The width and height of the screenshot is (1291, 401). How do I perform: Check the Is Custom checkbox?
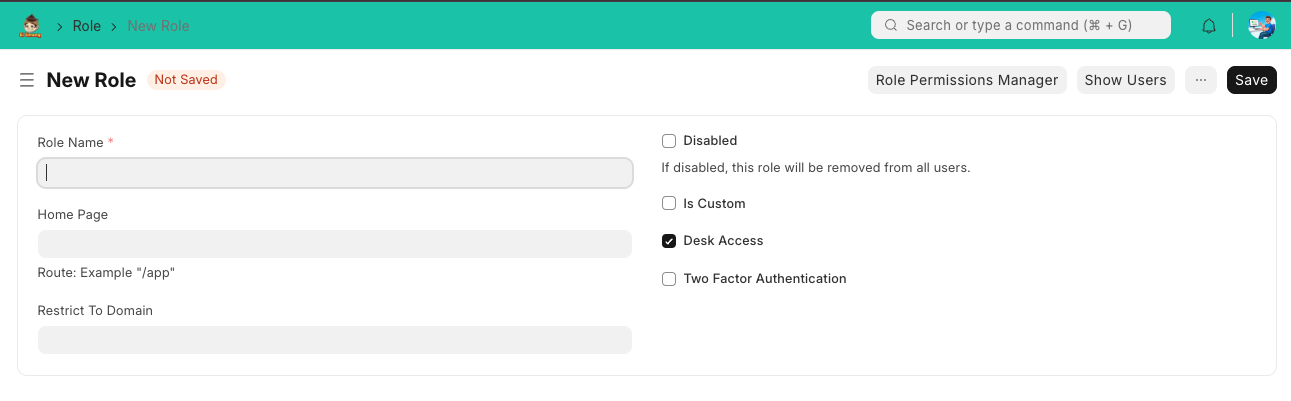pos(669,204)
